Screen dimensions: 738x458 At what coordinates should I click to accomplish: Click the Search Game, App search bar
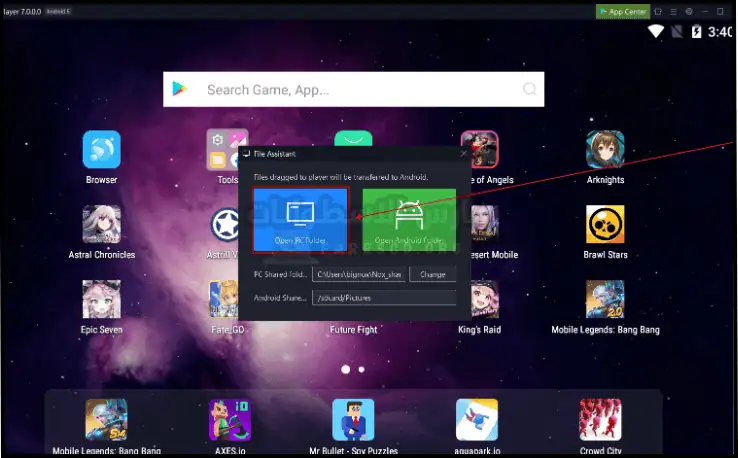click(x=353, y=90)
